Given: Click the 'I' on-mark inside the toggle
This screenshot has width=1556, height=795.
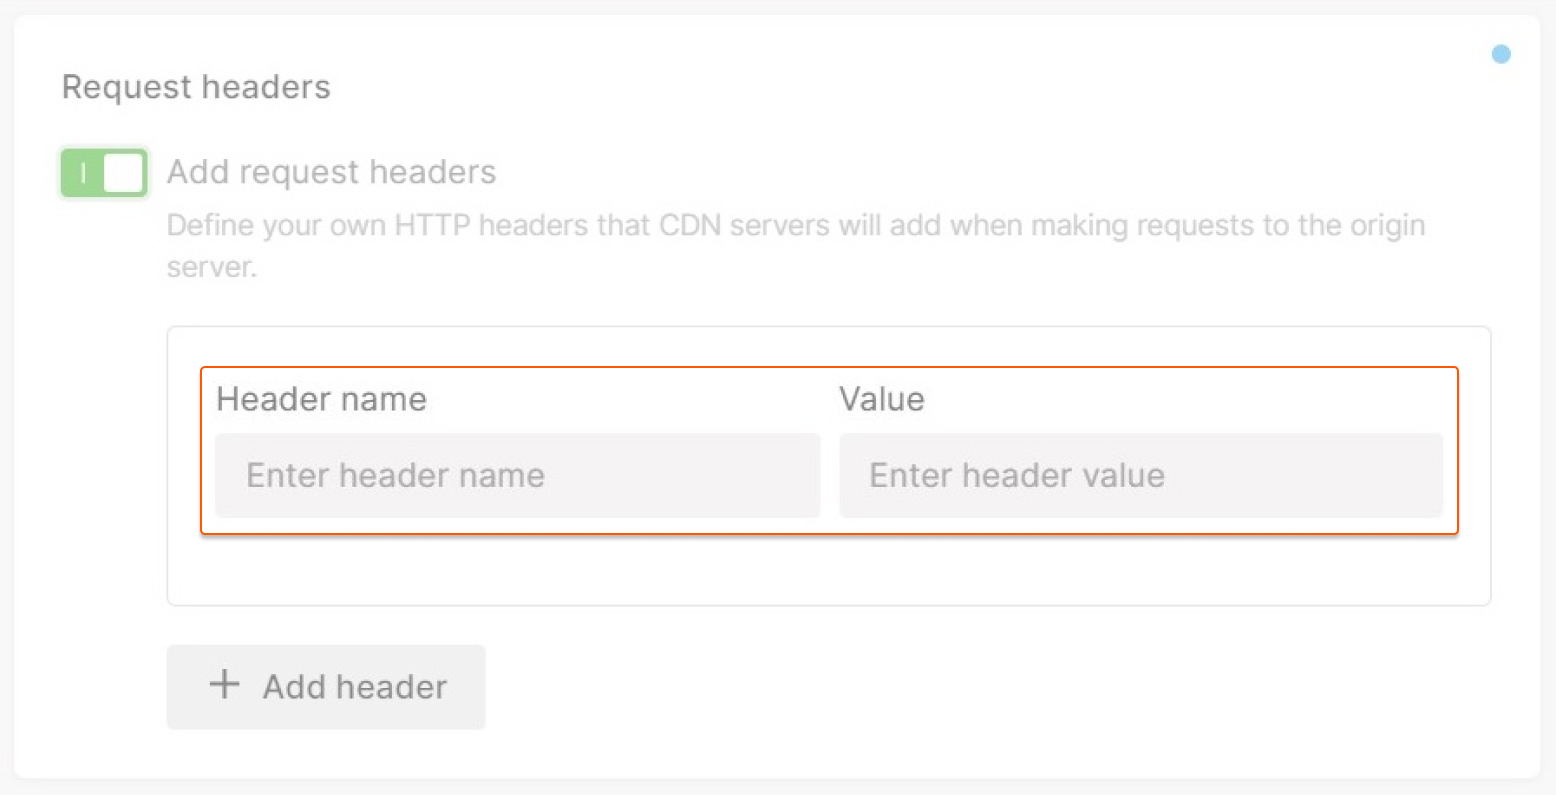Looking at the screenshot, I should pyautogui.click(x=83, y=173).
